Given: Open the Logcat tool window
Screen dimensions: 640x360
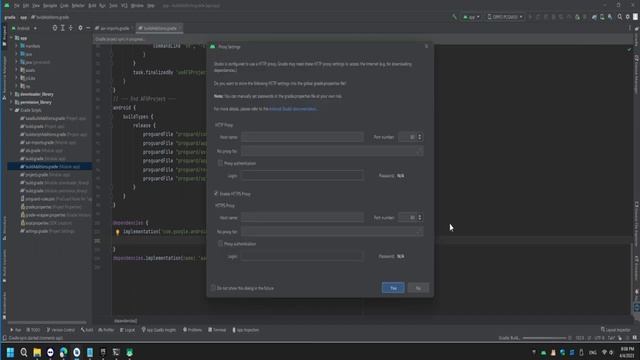Looking at the screenshot, I should pos(127,330).
